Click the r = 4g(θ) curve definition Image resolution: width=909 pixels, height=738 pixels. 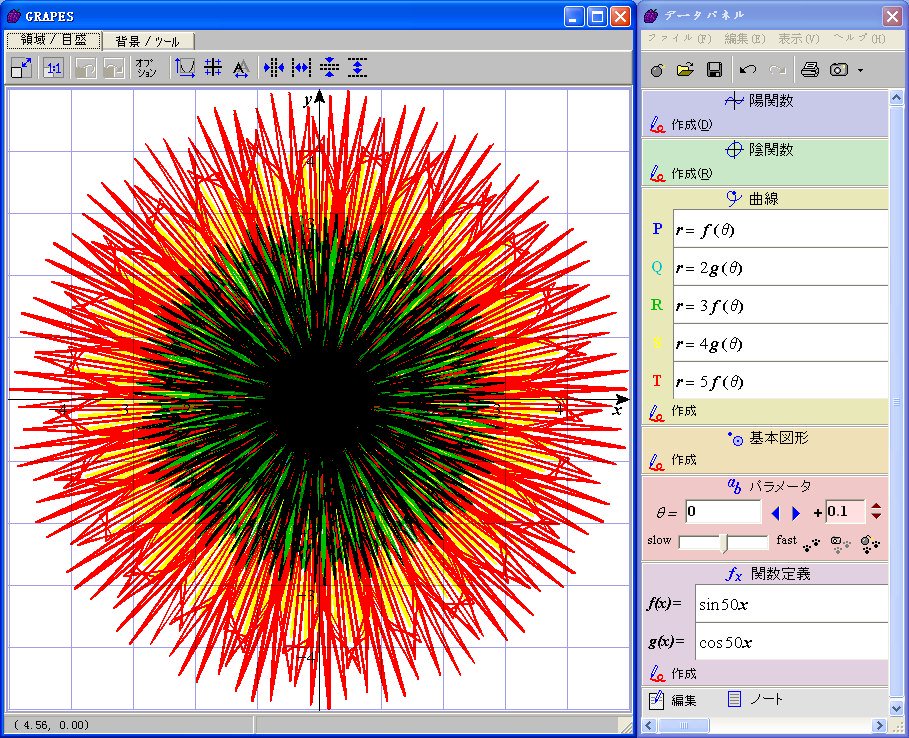pyautogui.click(x=780, y=343)
